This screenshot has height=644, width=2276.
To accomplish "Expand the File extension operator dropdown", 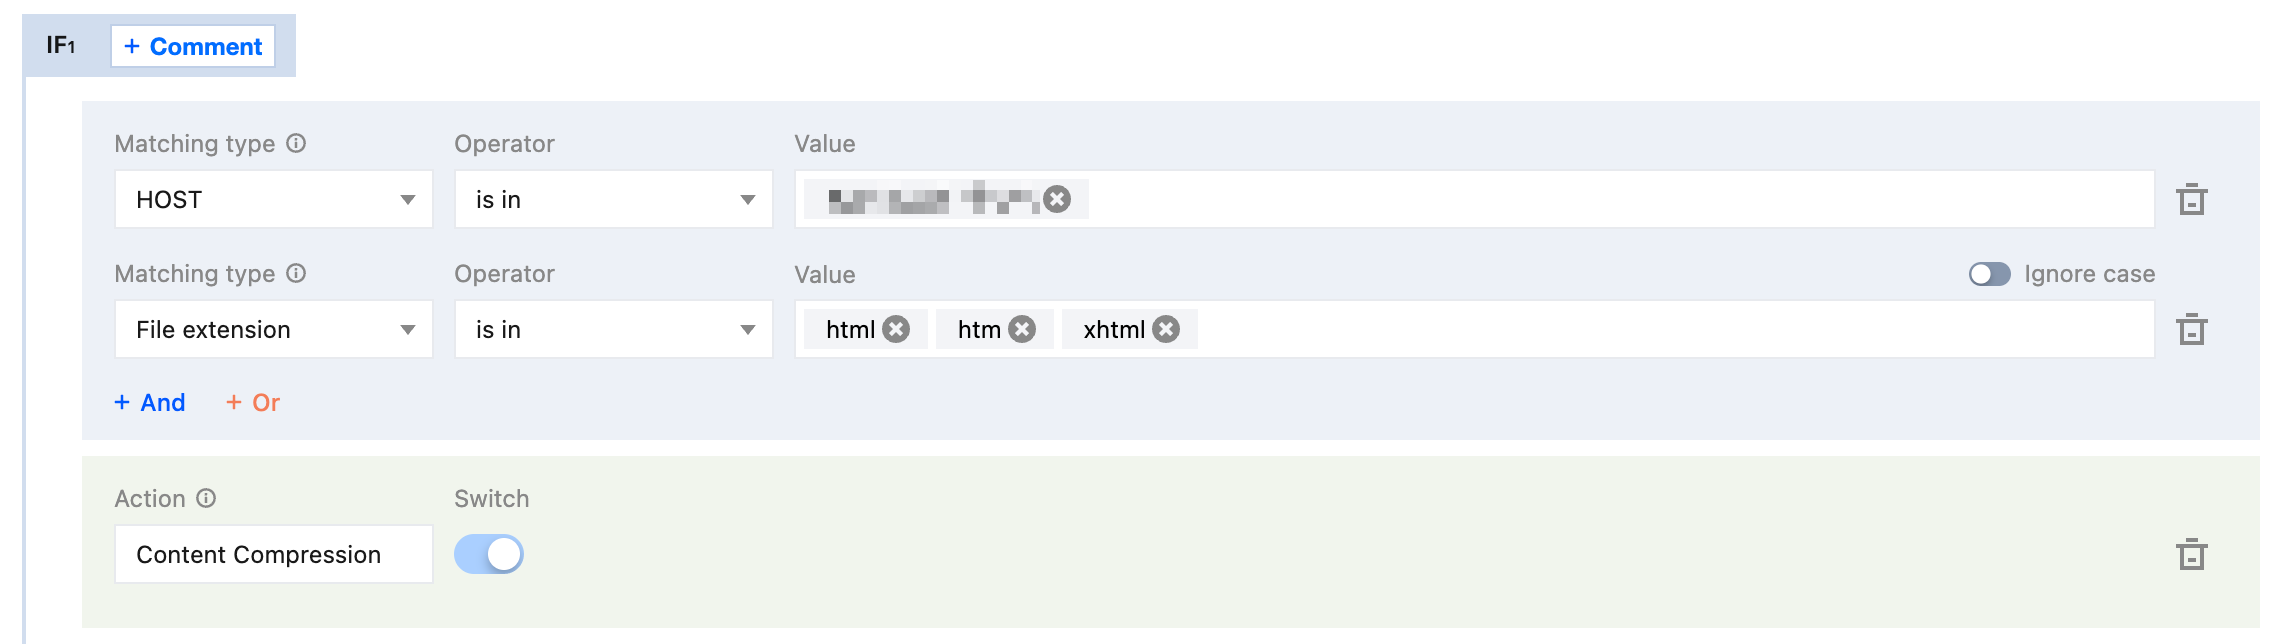I will tap(613, 330).
